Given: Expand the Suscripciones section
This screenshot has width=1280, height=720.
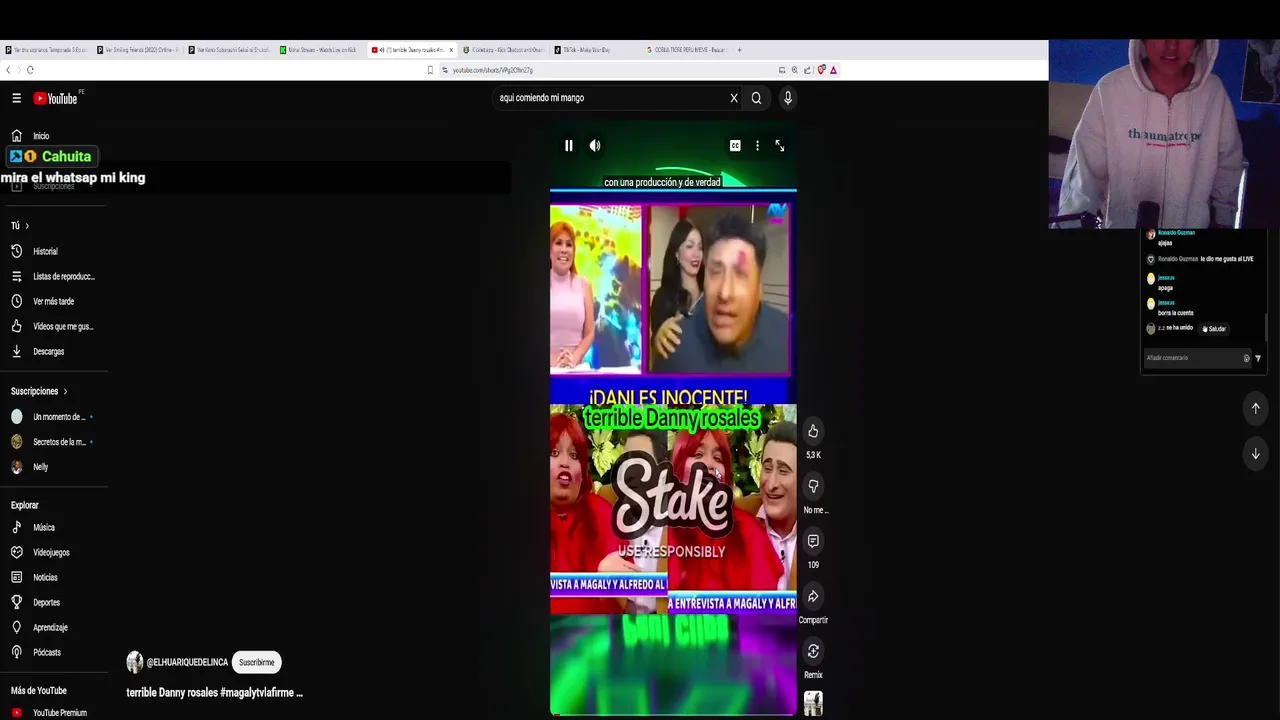Looking at the screenshot, I should coord(39,391).
